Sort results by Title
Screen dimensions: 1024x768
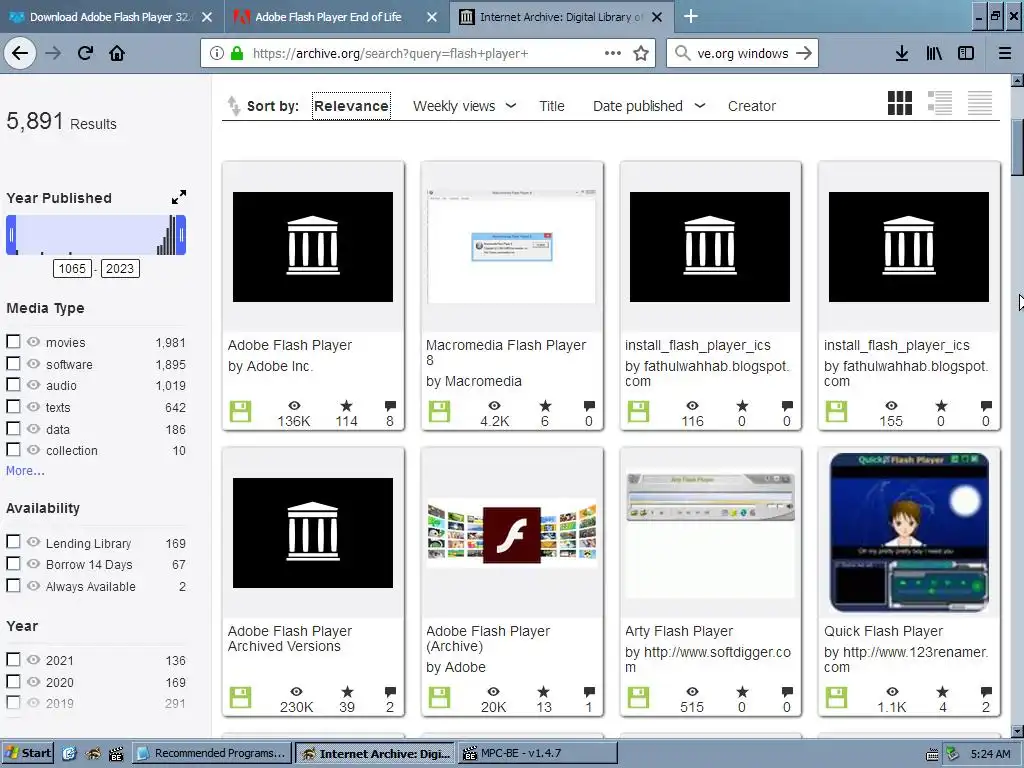[552, 106]
